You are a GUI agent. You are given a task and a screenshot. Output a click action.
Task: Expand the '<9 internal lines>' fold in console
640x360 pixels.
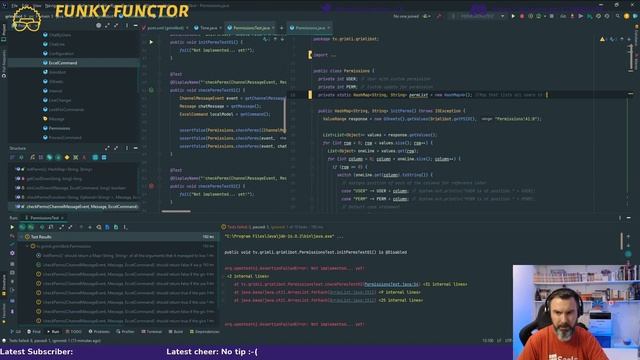point(400,292)
